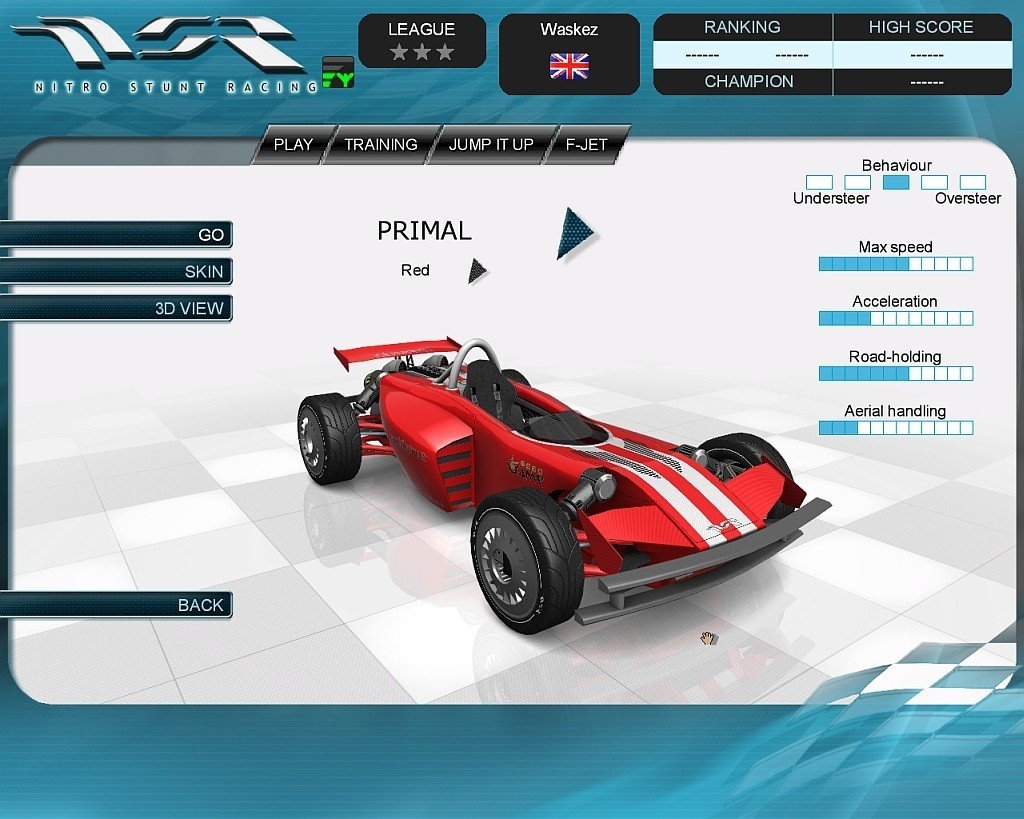Click the Nitro Stunt Racing logo

point(165,55)
